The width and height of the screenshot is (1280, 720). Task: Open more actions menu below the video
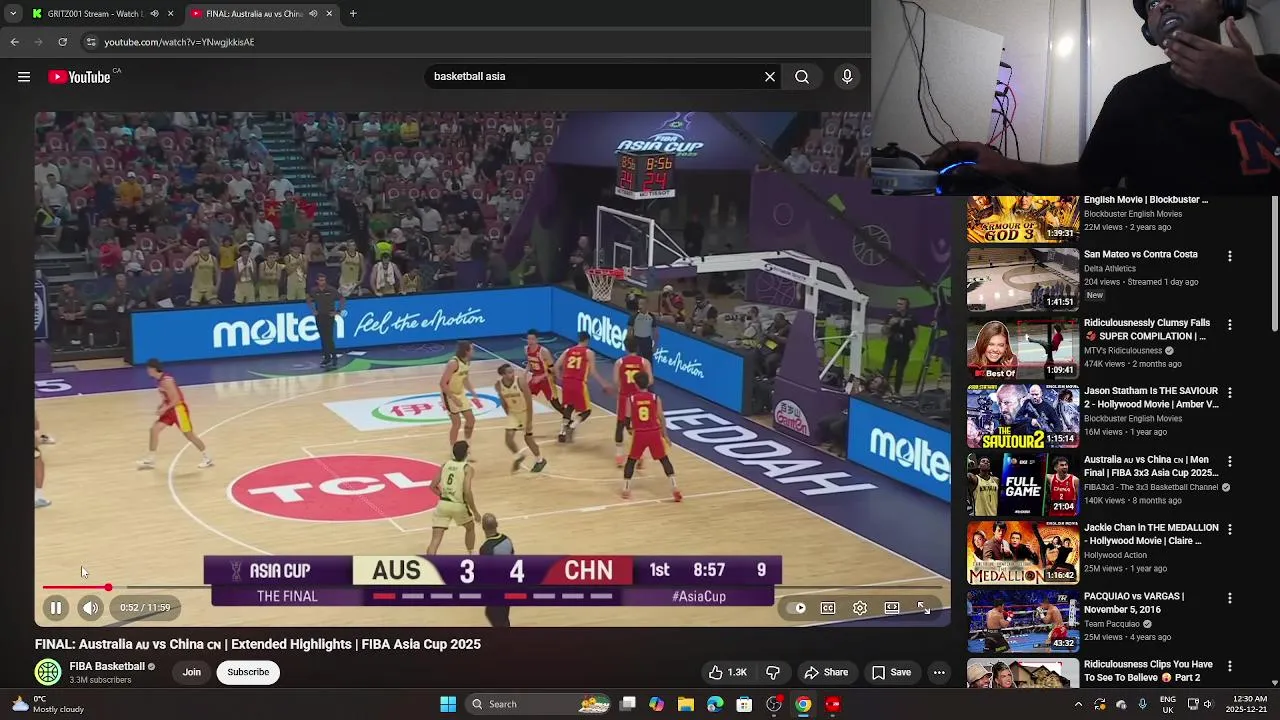[939, 672]
